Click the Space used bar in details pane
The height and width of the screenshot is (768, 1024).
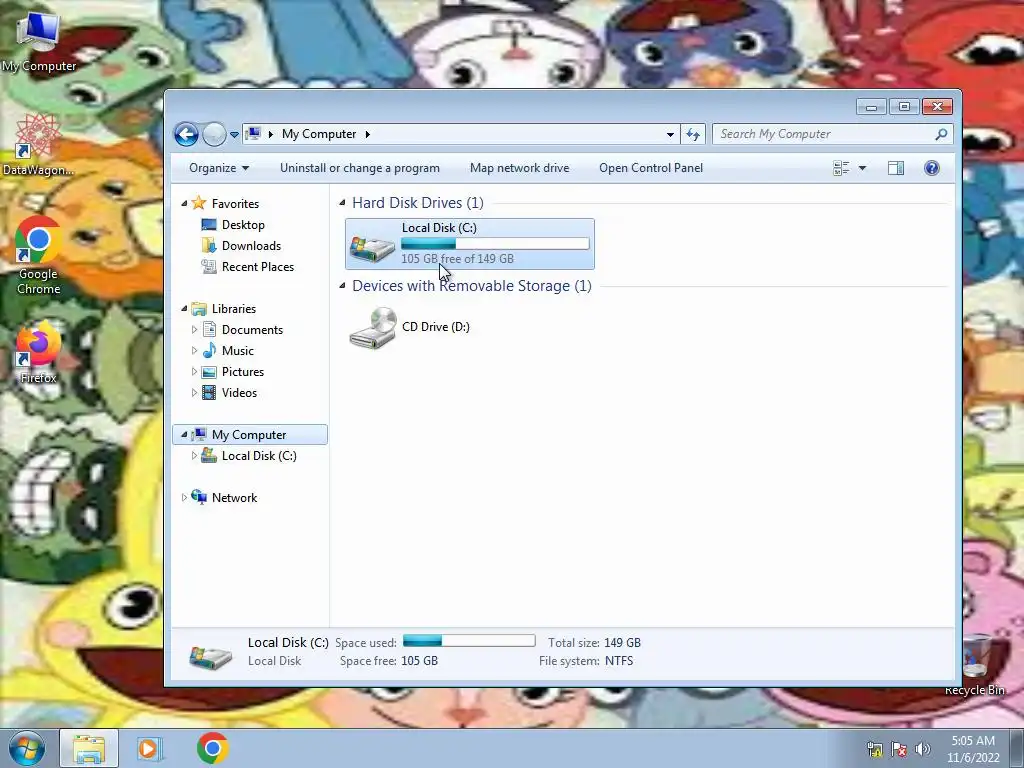(x=469, y=641)
